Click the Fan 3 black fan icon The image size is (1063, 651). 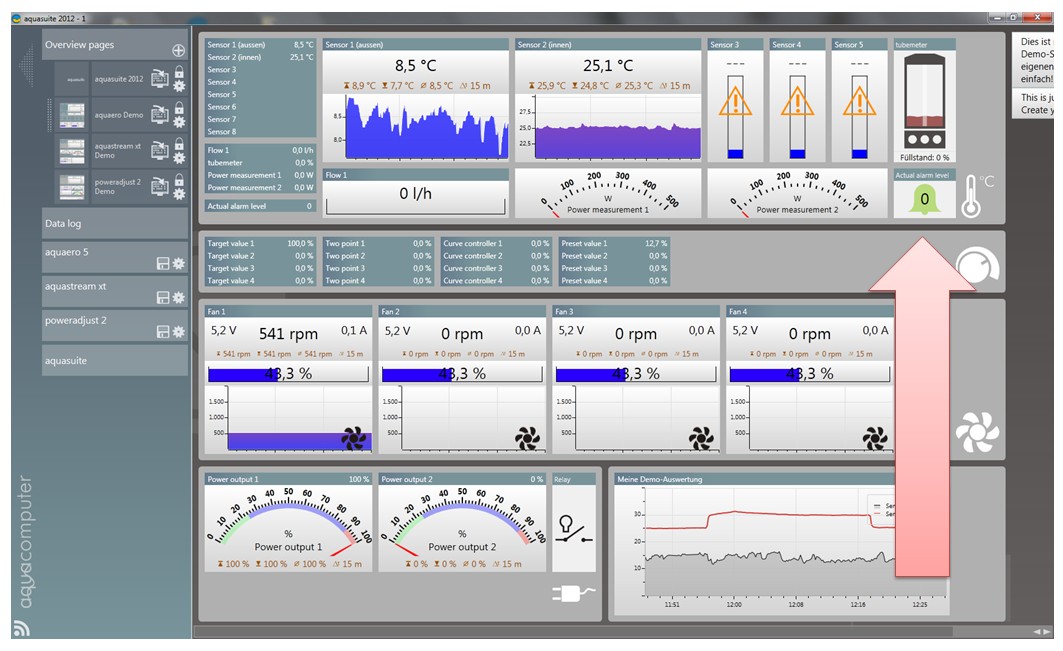(701, 438)
